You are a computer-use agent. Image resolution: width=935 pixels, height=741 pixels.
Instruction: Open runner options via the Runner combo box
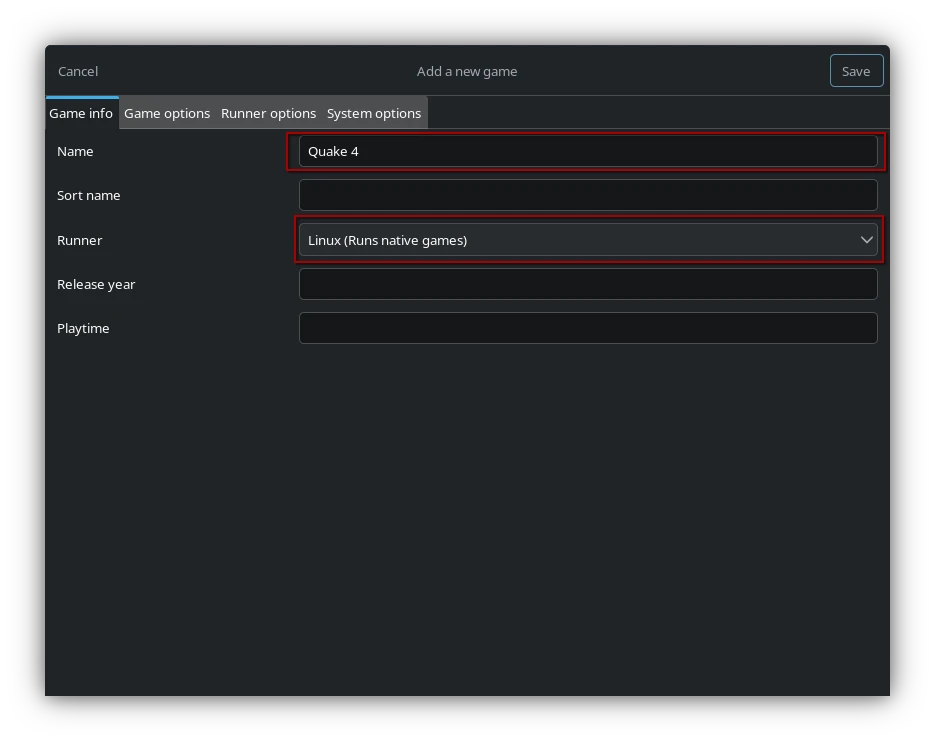click(x=588, y=240)
